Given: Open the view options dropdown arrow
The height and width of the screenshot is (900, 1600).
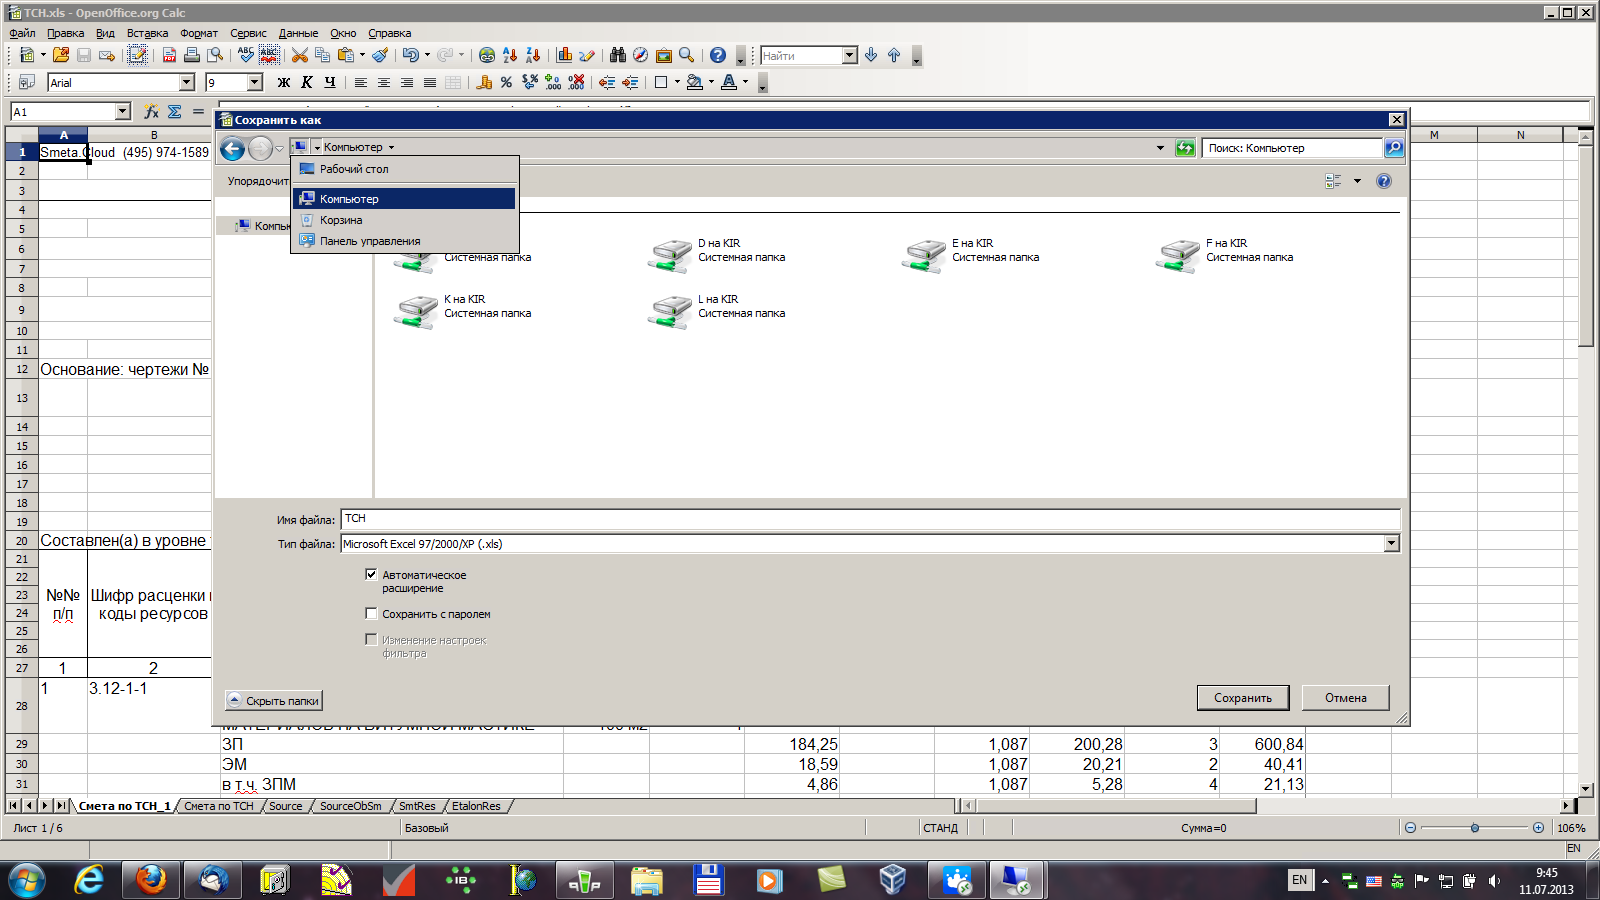Looking at the screenshot, I should coord(1357,181).
